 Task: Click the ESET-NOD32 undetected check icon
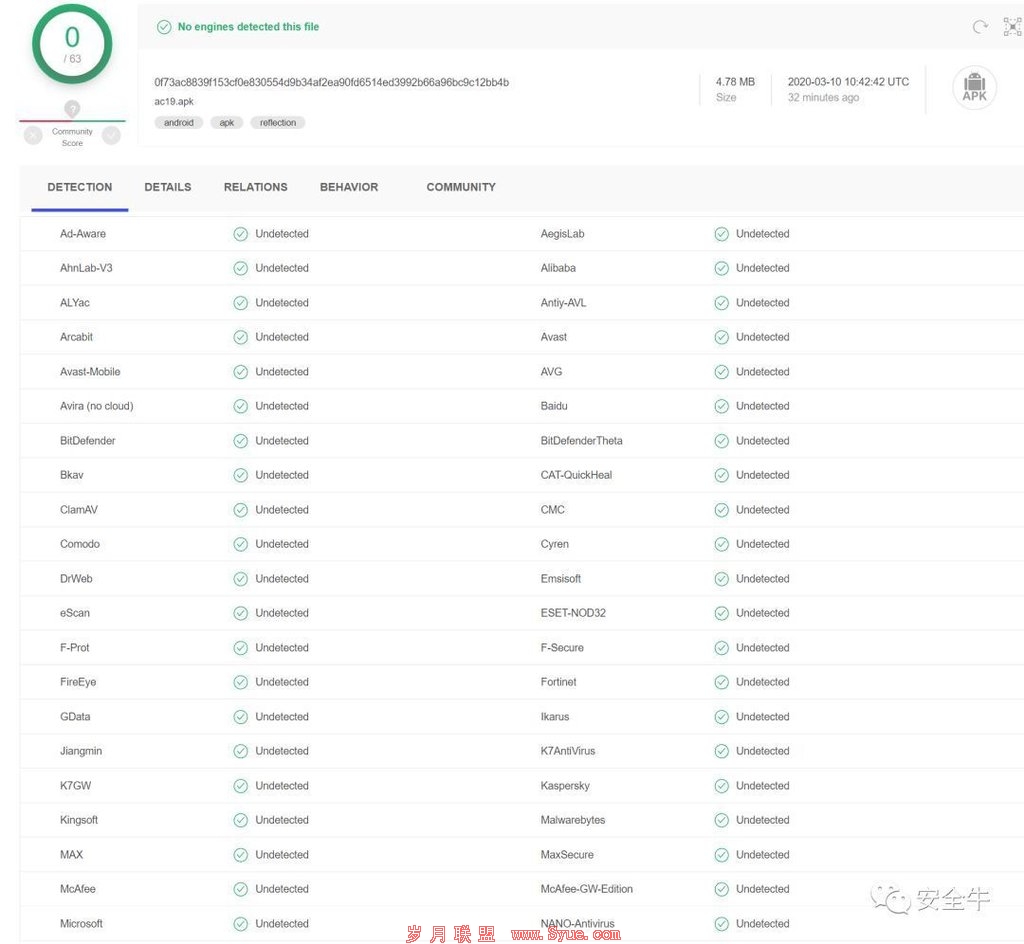(x=722, y=613)
